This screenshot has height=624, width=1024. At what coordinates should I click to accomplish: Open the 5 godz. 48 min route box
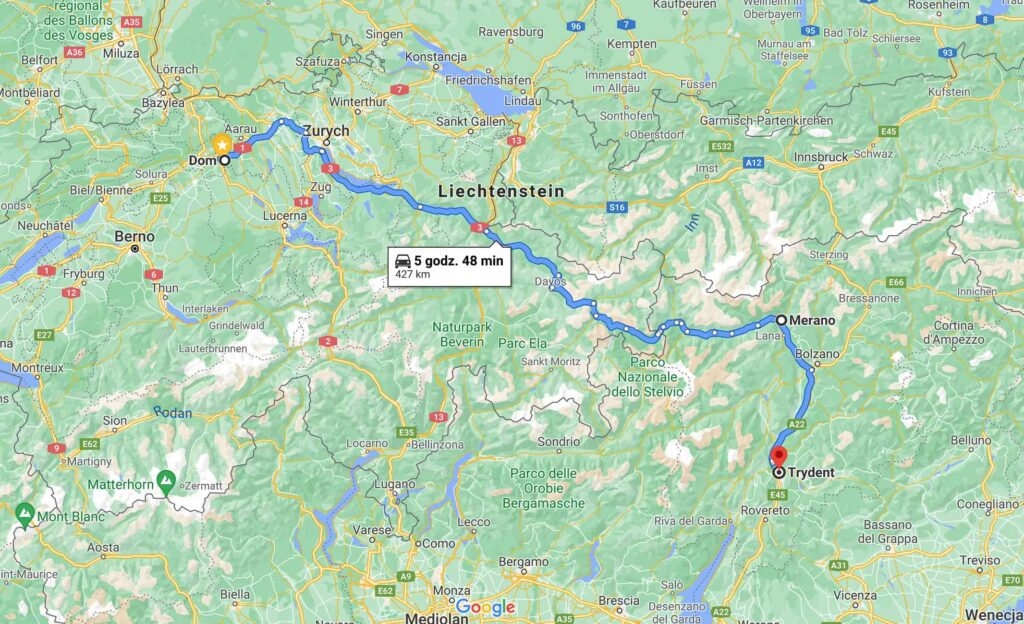tap(449, 266)
